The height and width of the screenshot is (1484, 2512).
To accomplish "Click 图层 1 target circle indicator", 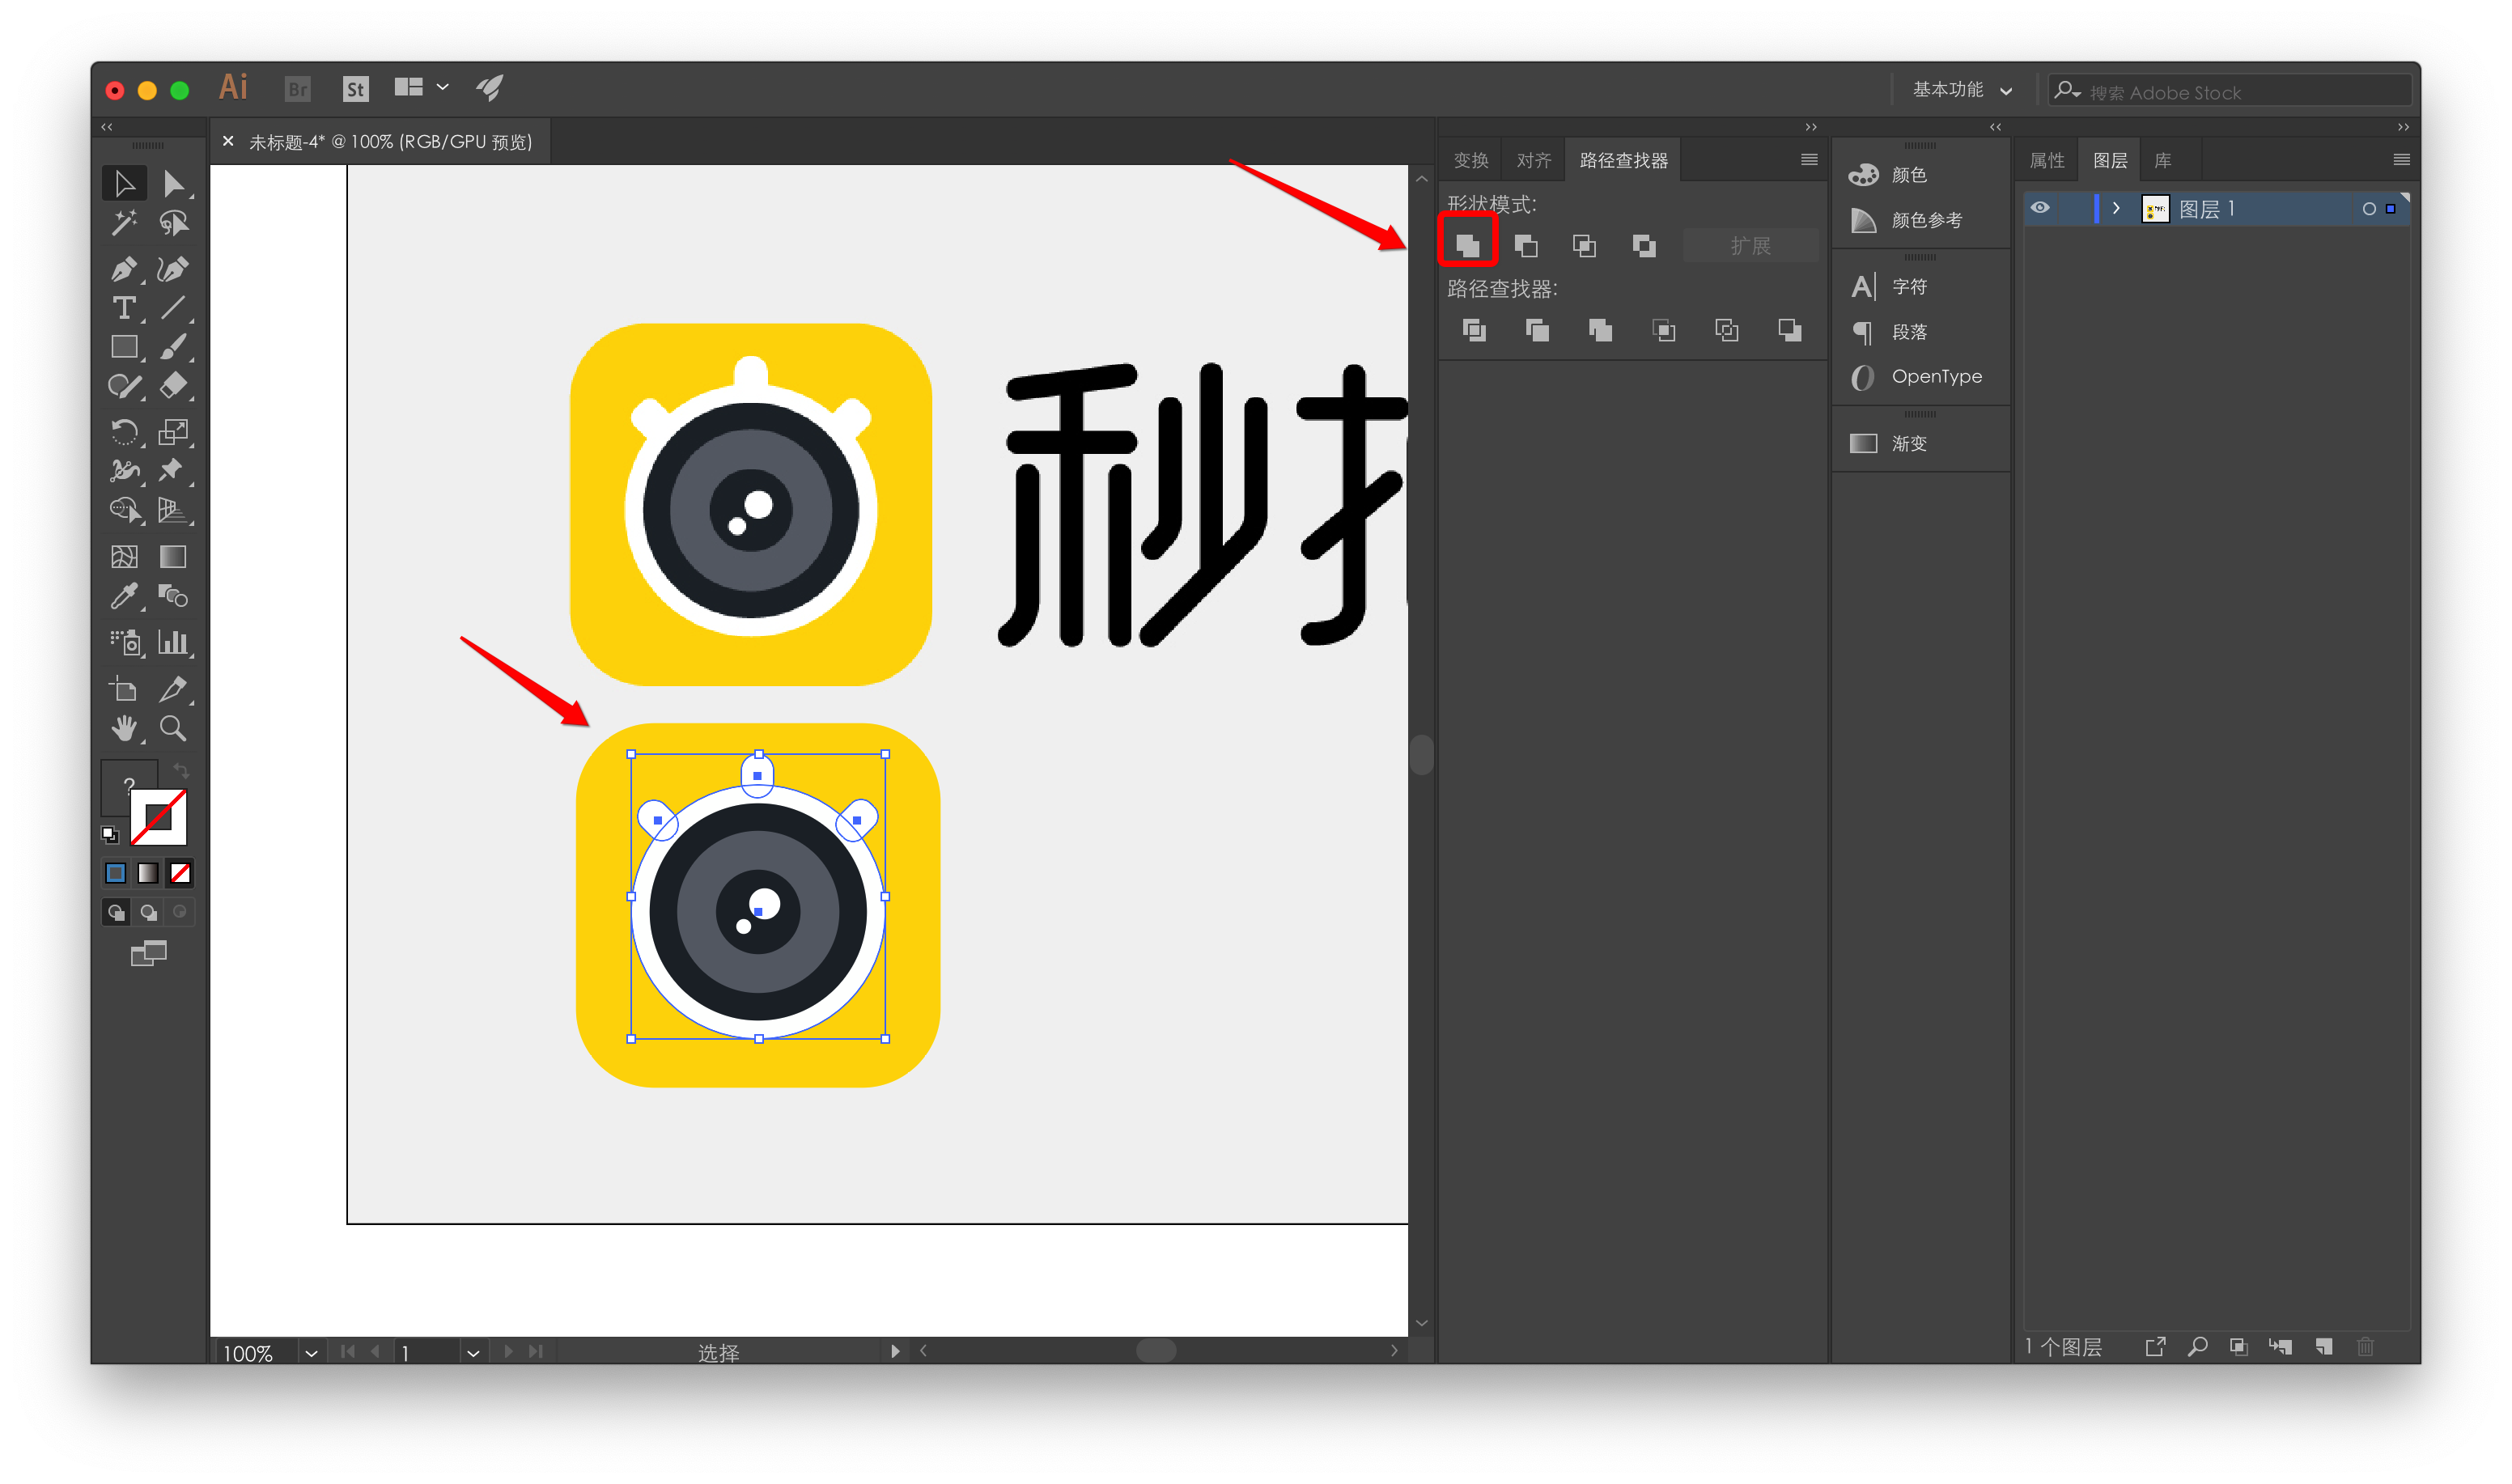I will [x=2368, y=209].
